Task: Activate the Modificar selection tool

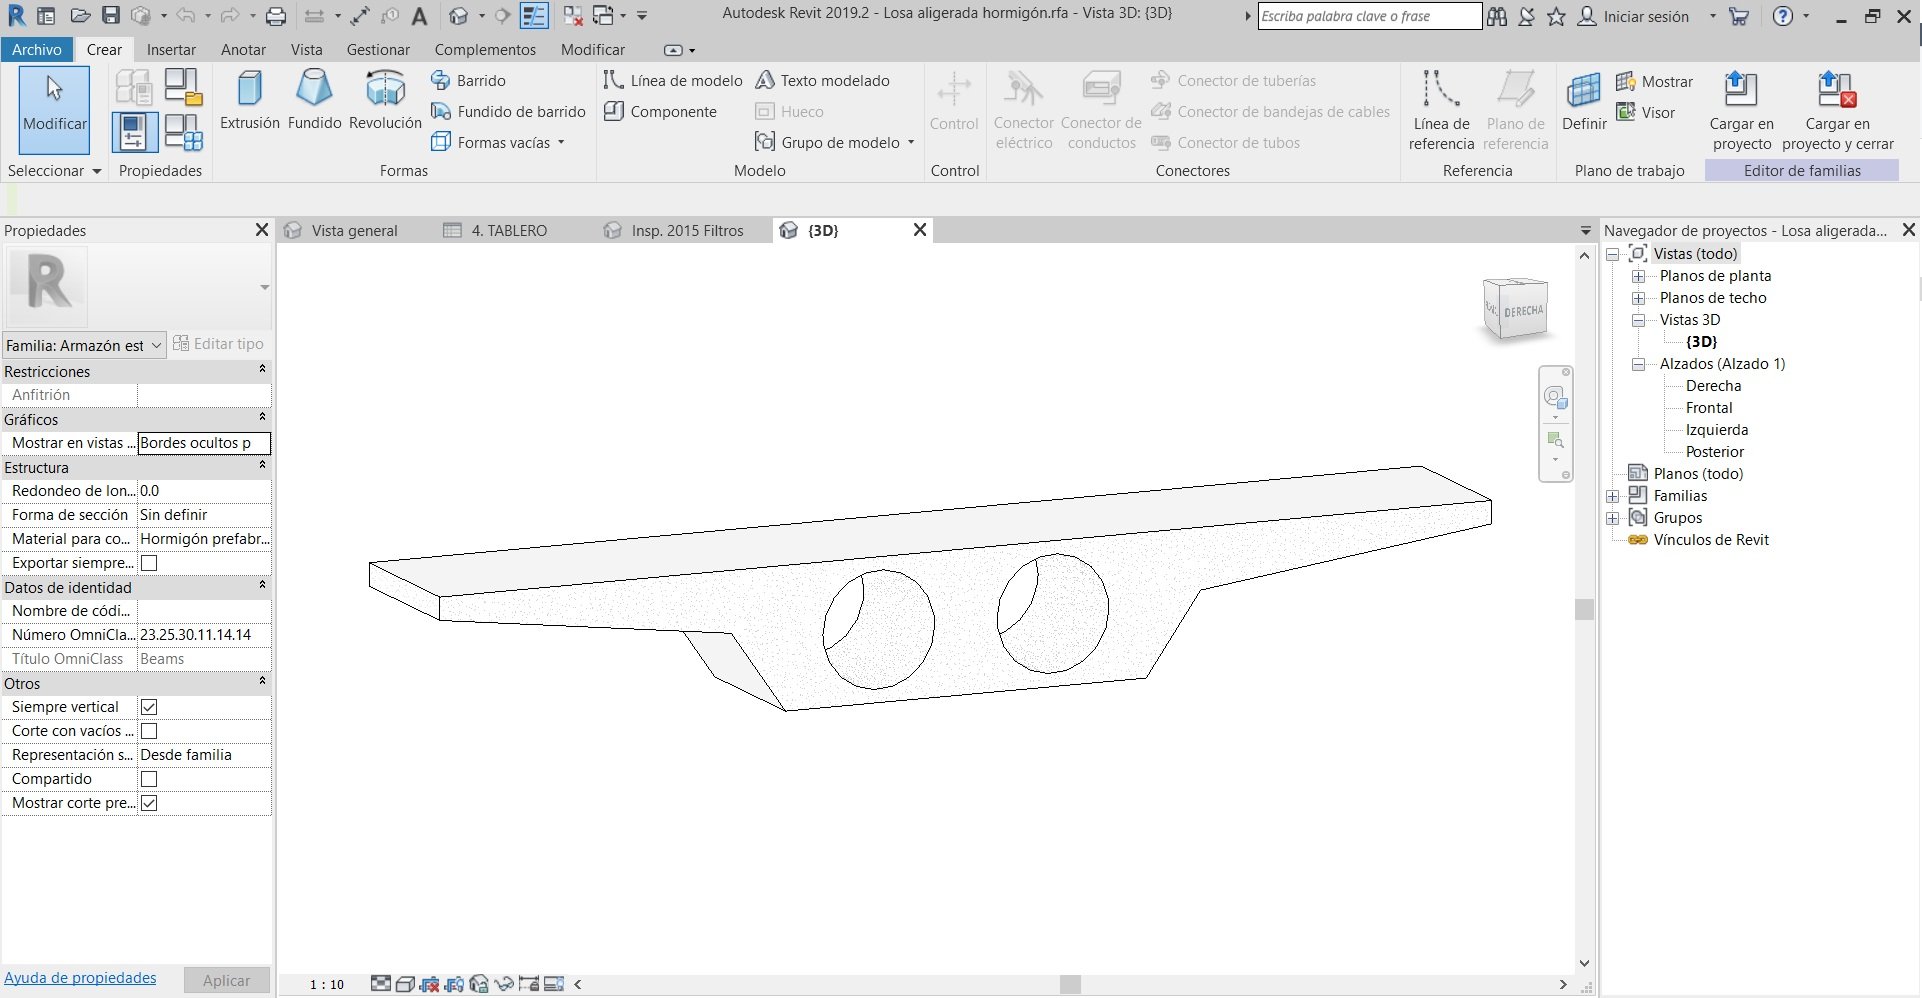Action: pos(54,109)
